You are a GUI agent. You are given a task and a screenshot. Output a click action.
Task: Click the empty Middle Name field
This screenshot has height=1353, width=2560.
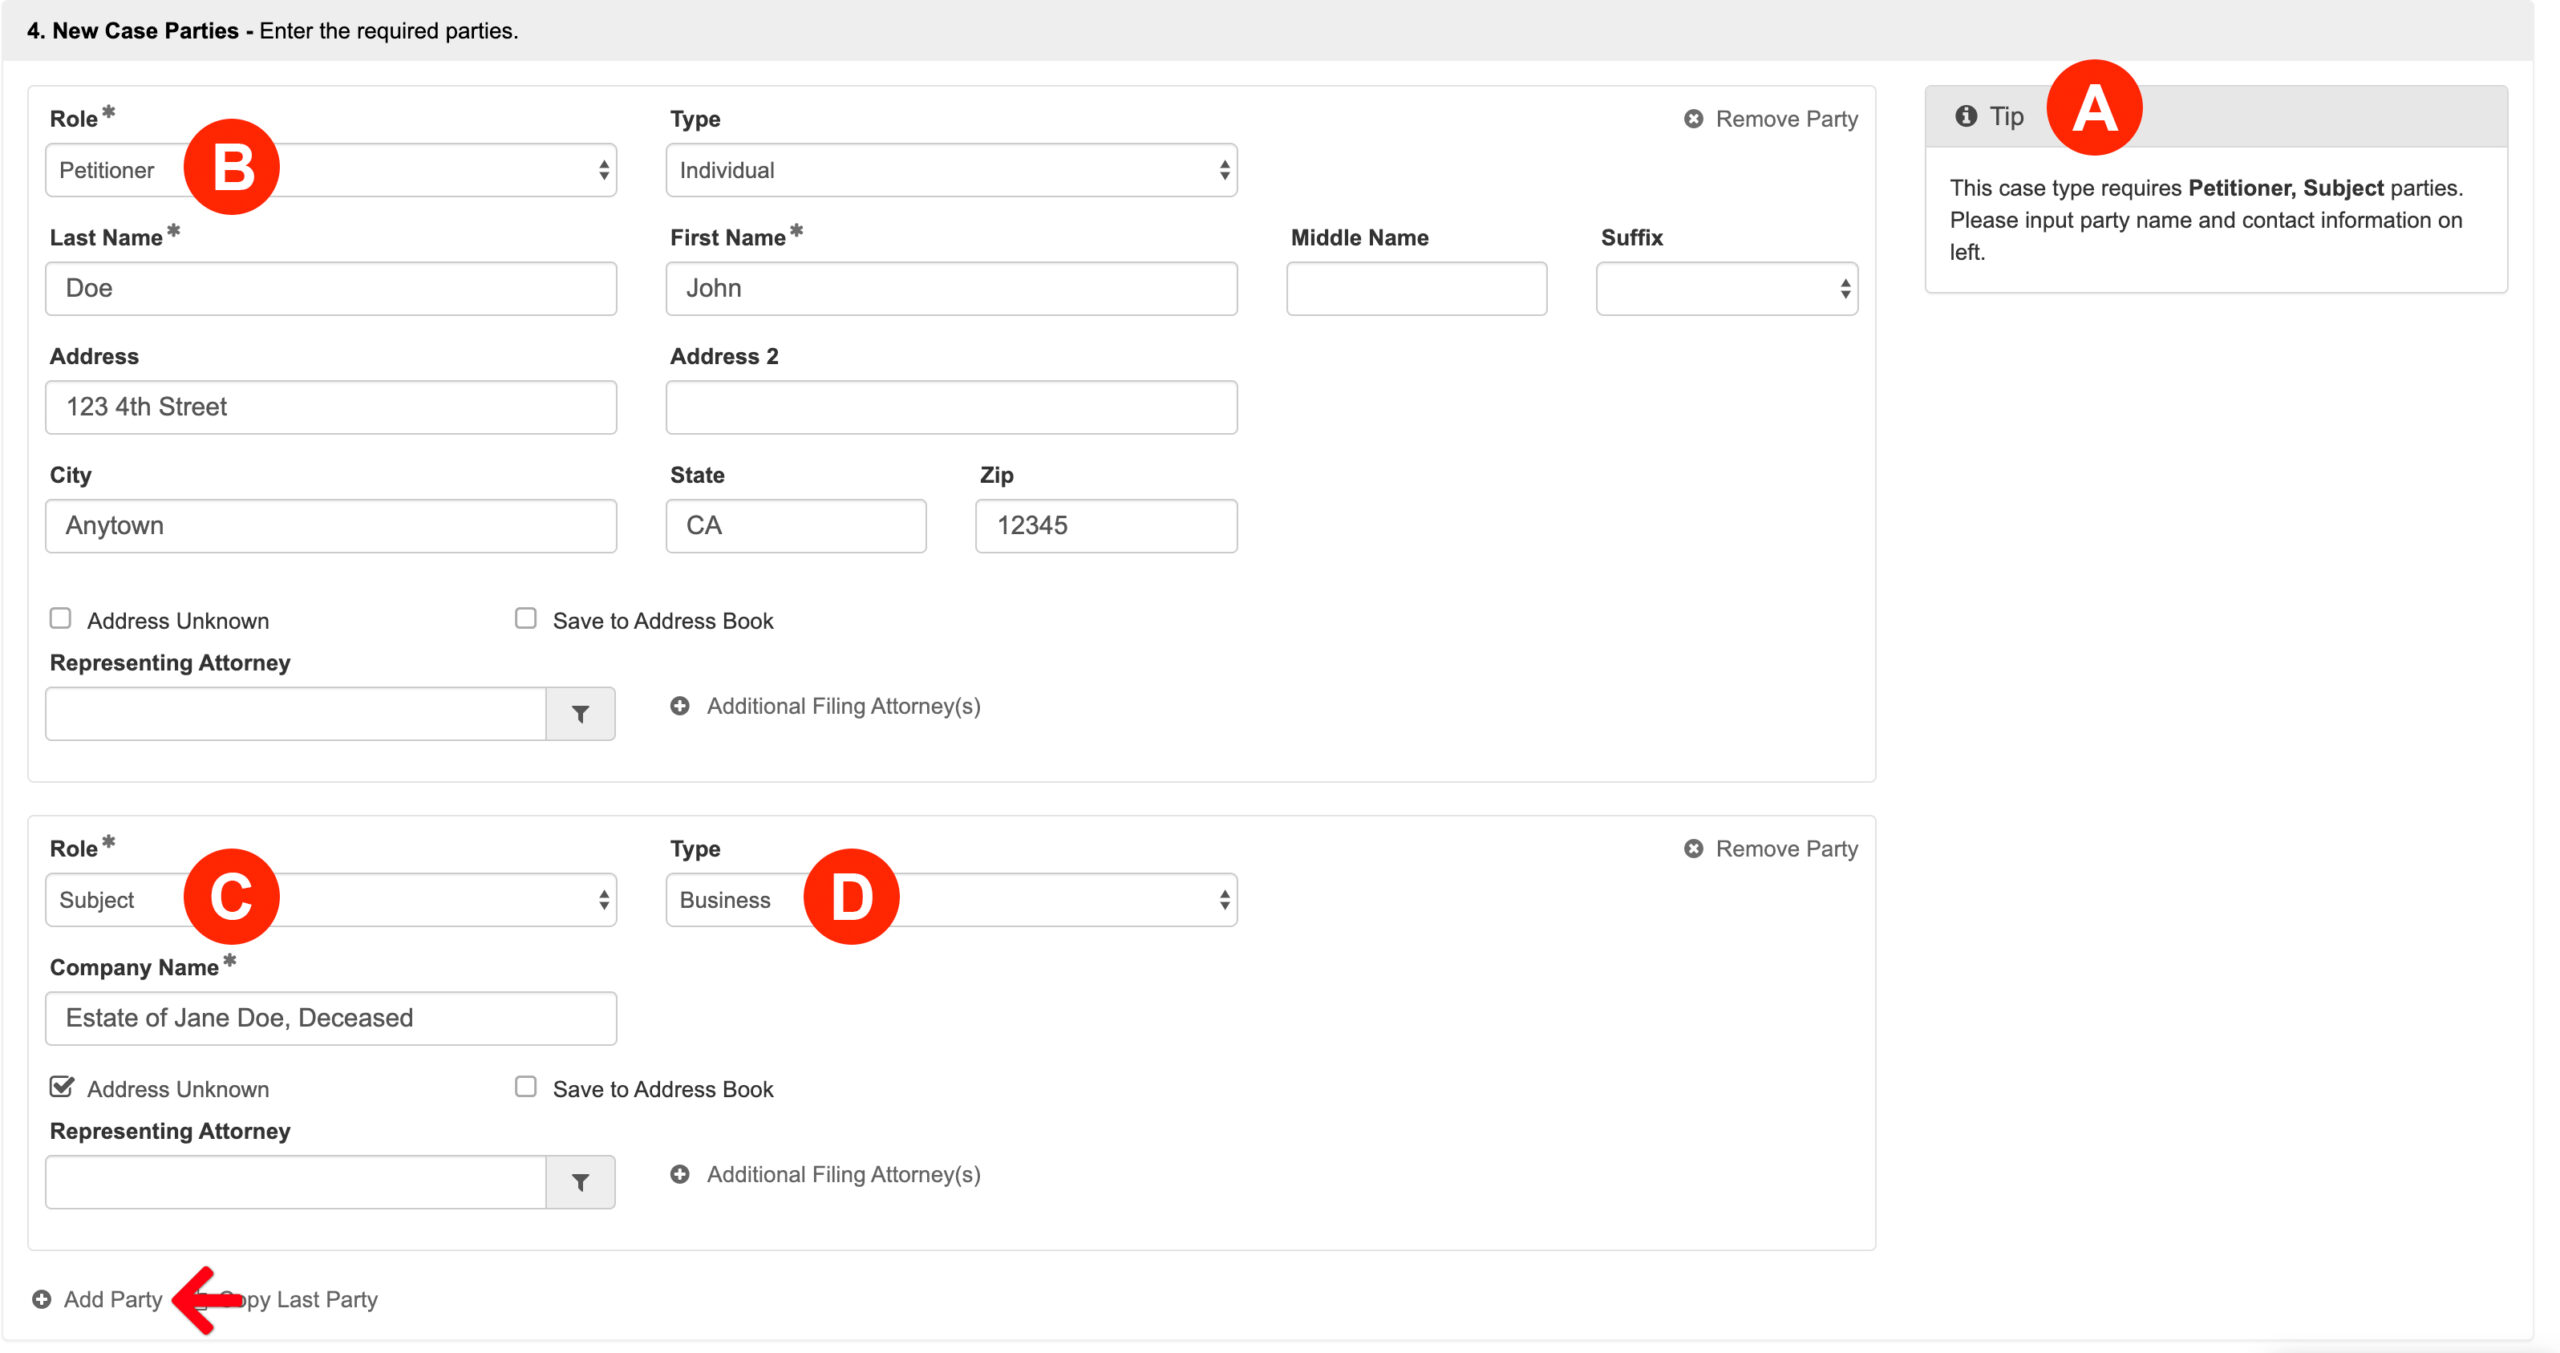pyautogui.click(x=1417, y=289)
